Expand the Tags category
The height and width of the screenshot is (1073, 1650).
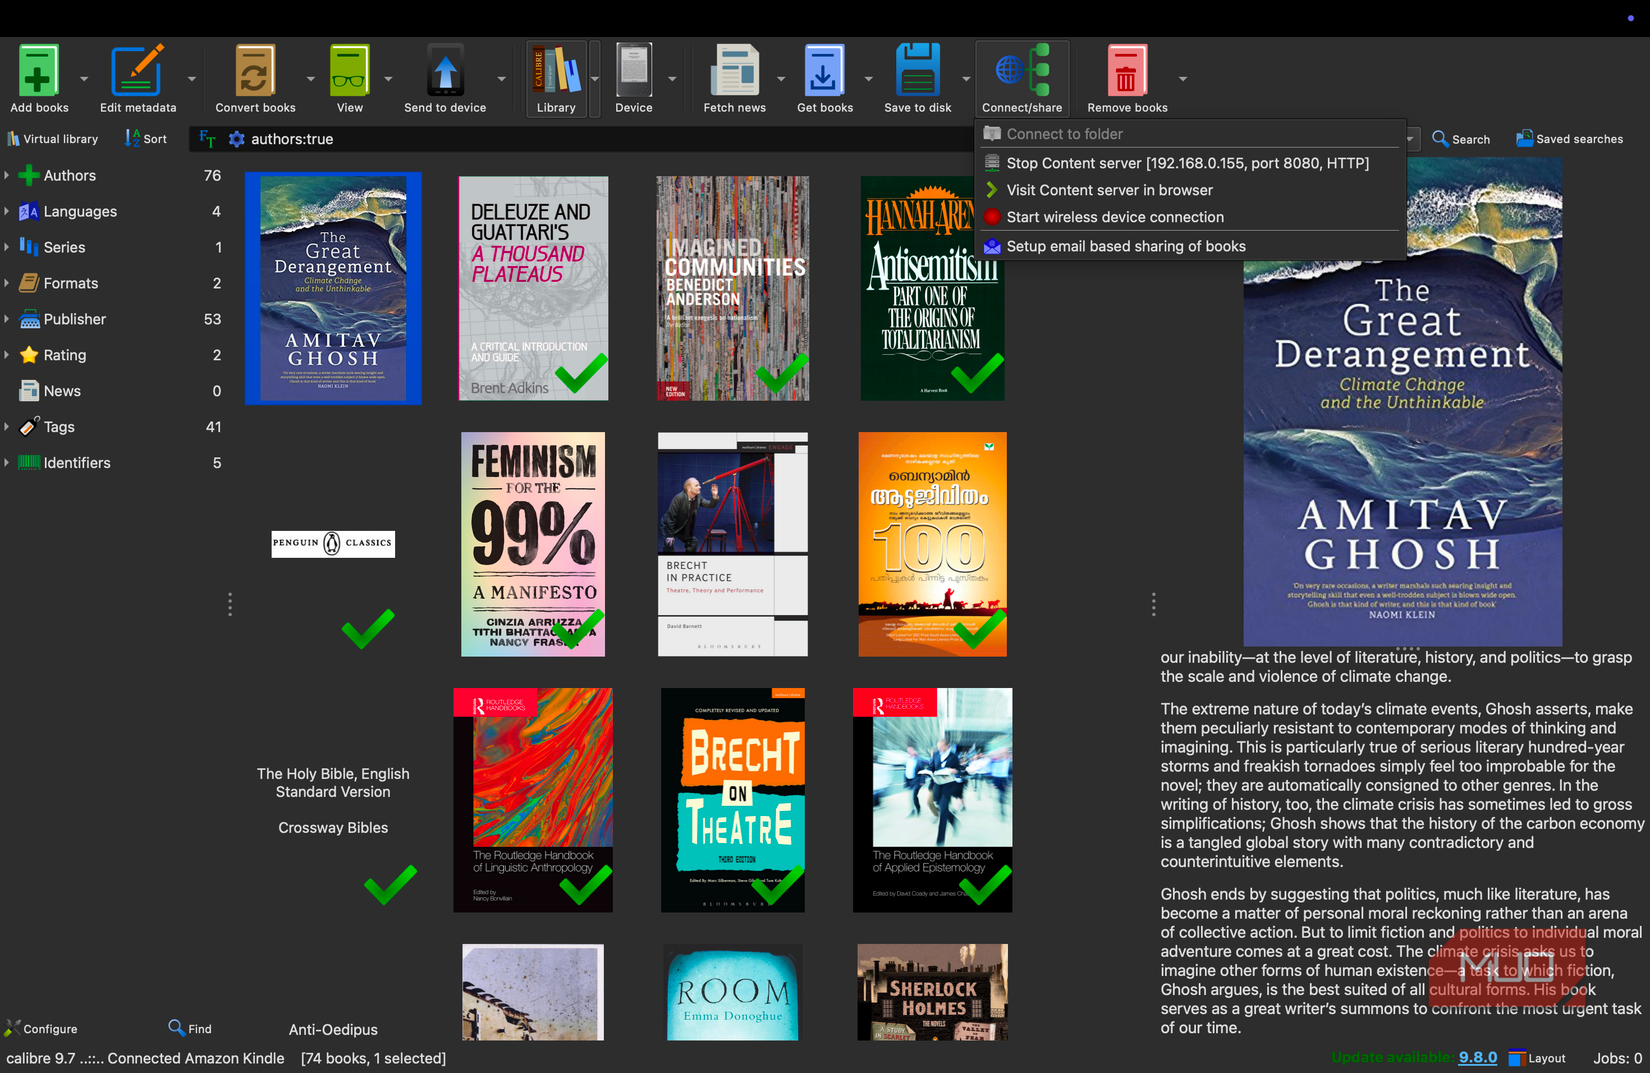point(7,427)
